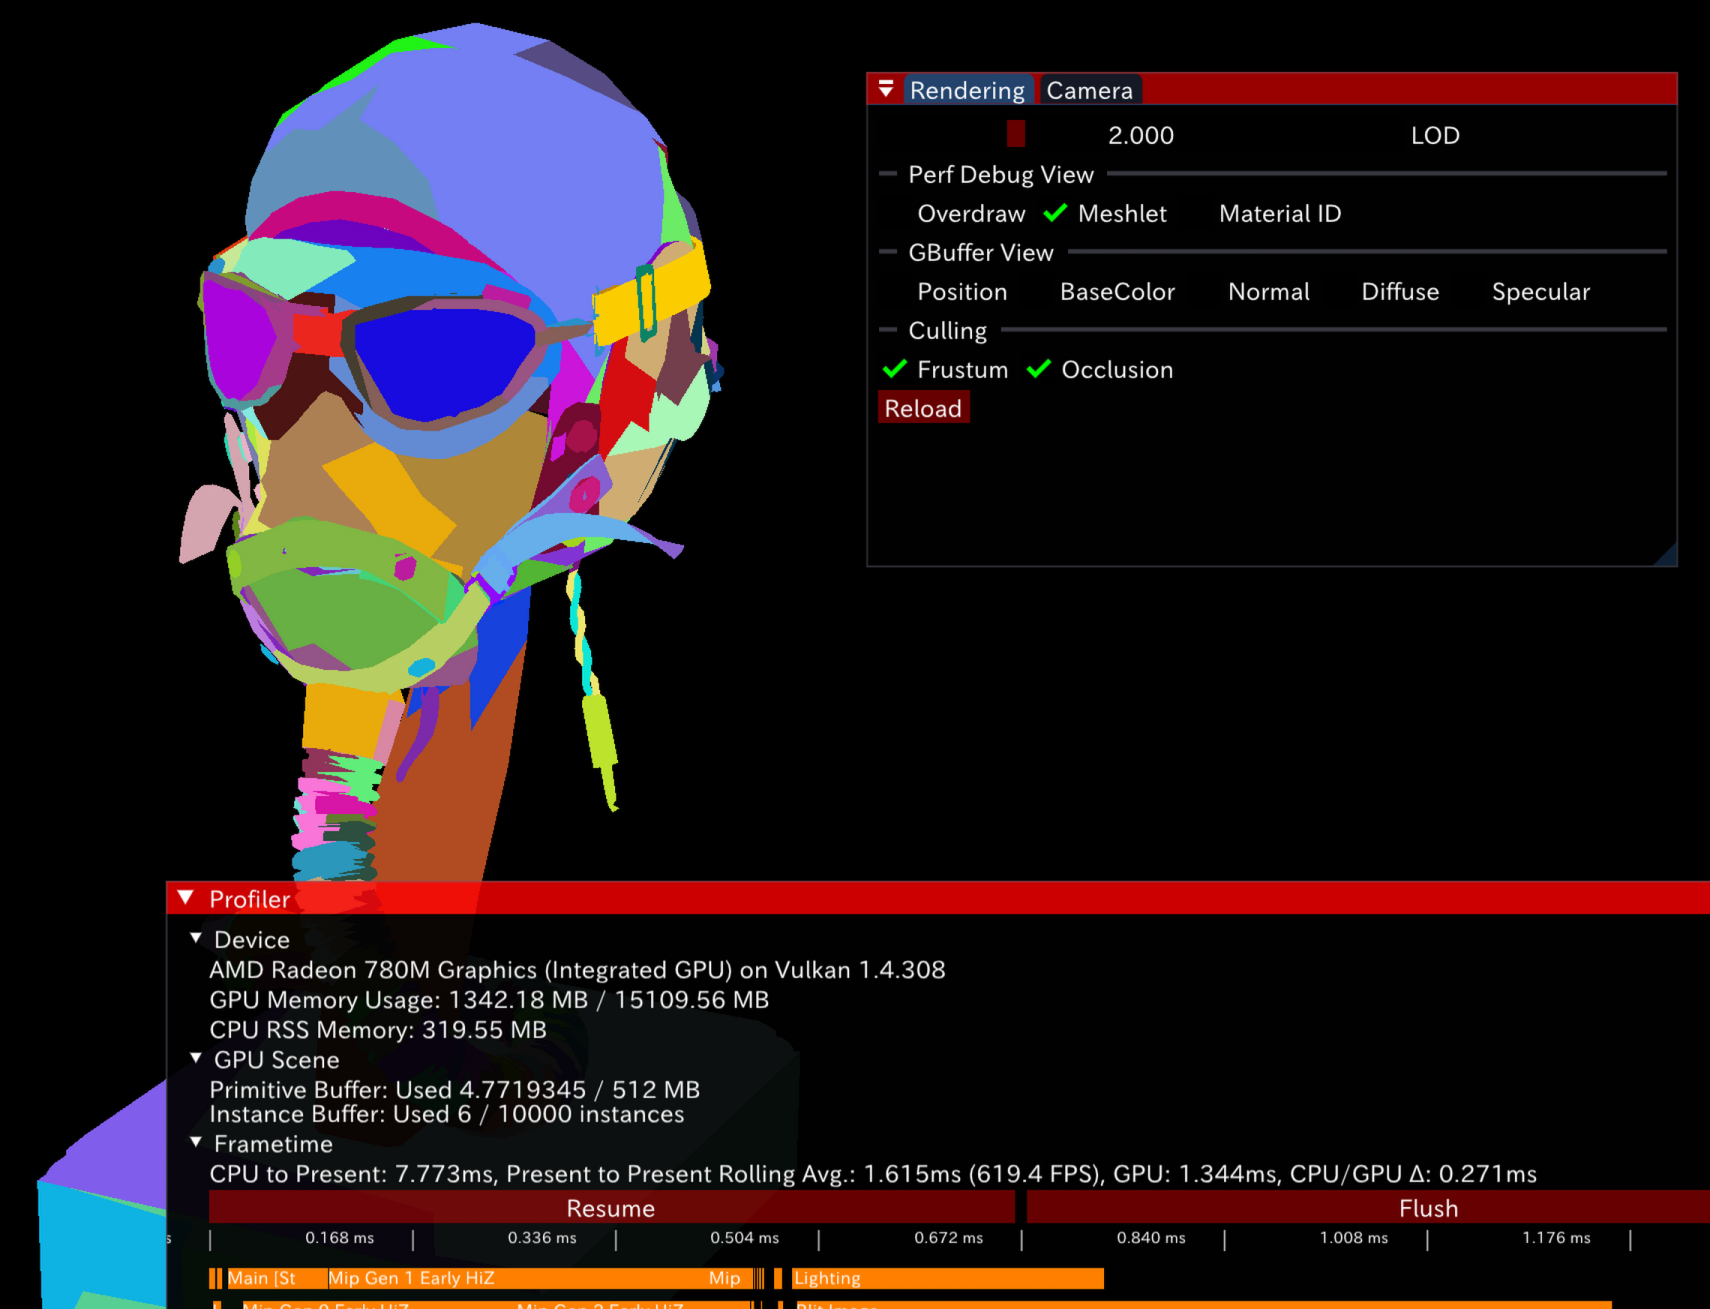Disable Frustum culling
The width and height of the screenshot is (1710, 1309).
point(895,370)
